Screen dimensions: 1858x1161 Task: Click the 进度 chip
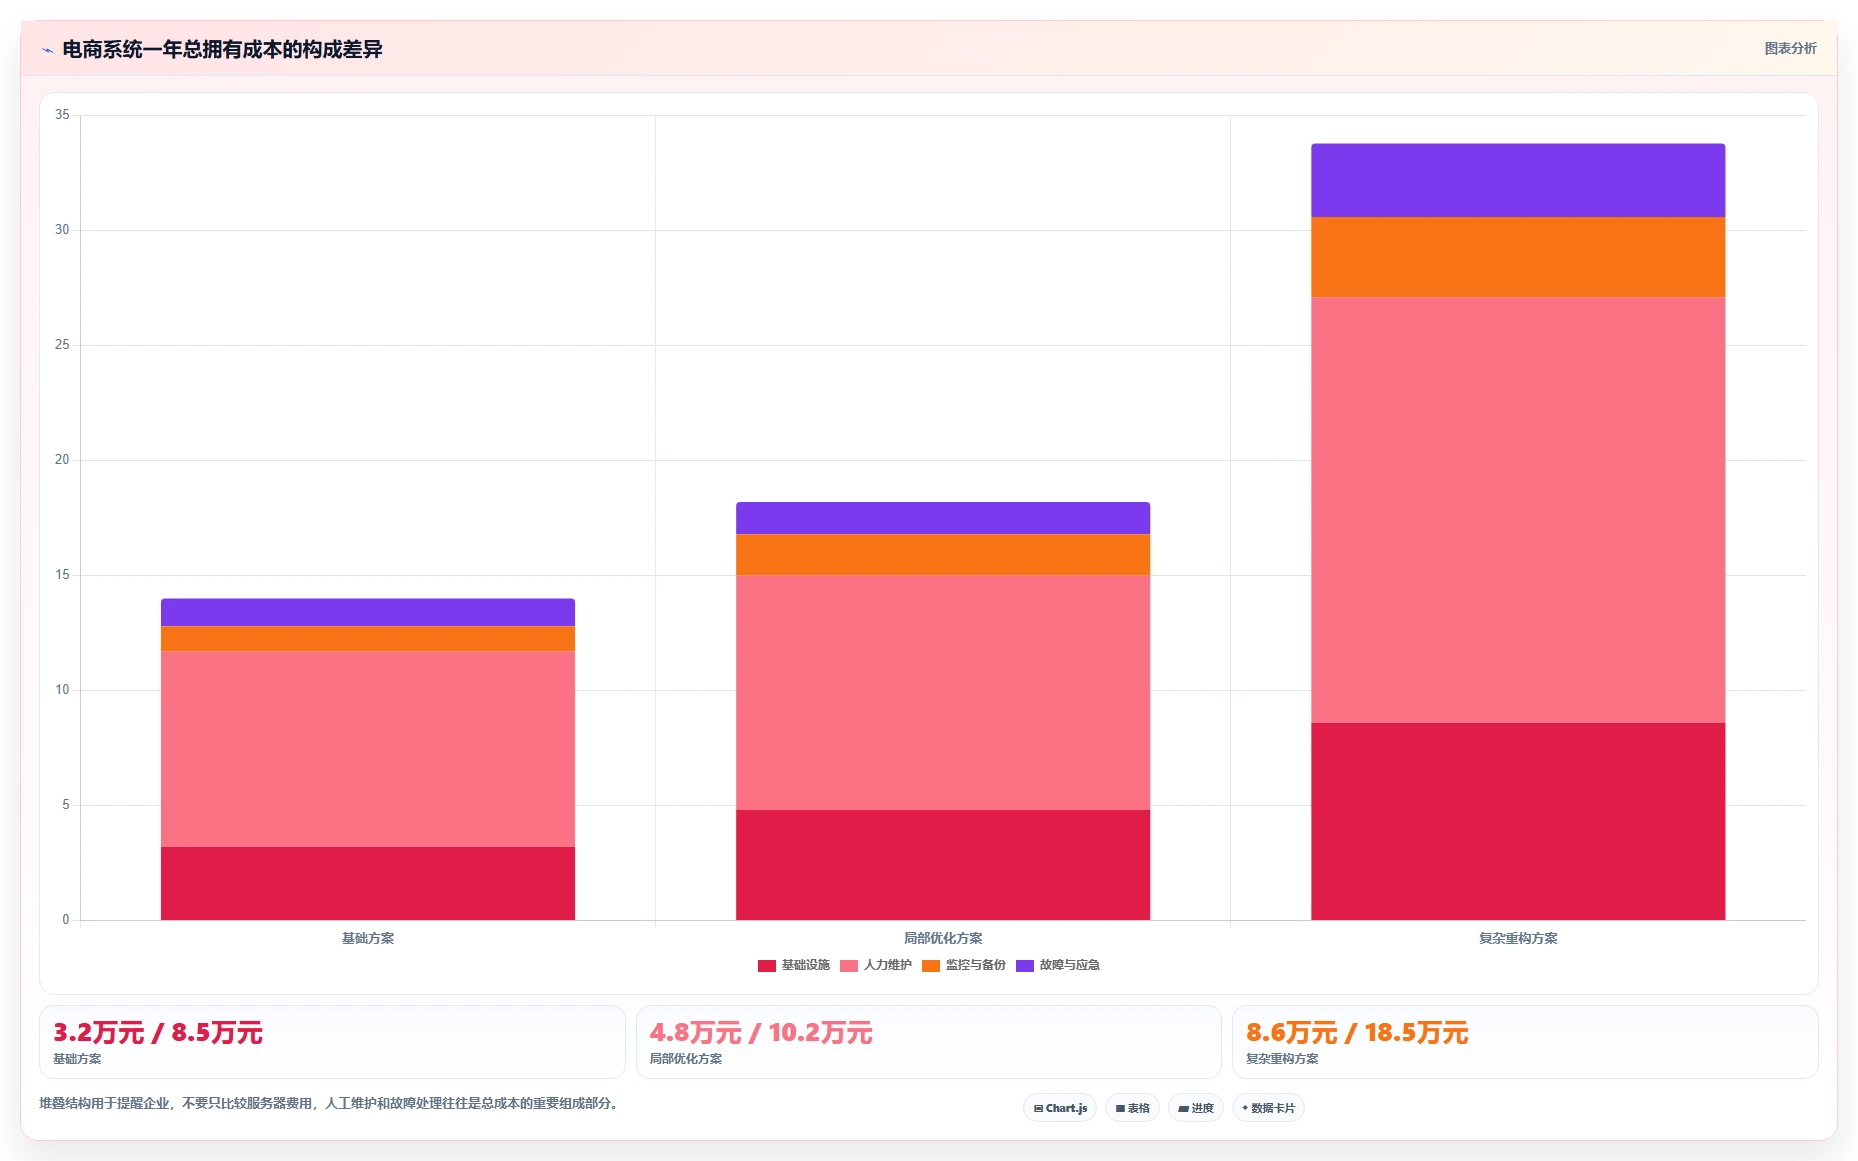pos(1196,1108)
